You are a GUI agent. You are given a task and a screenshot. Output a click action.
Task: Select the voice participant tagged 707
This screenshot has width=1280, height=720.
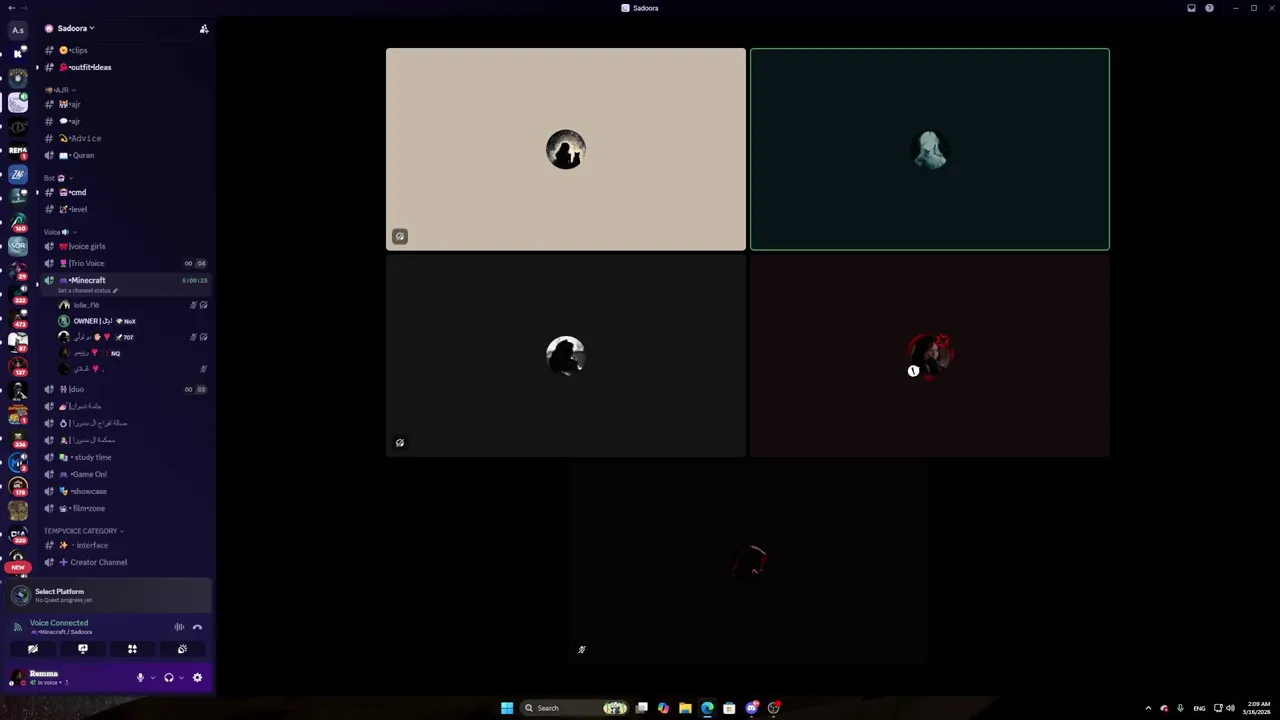point(132,337)
